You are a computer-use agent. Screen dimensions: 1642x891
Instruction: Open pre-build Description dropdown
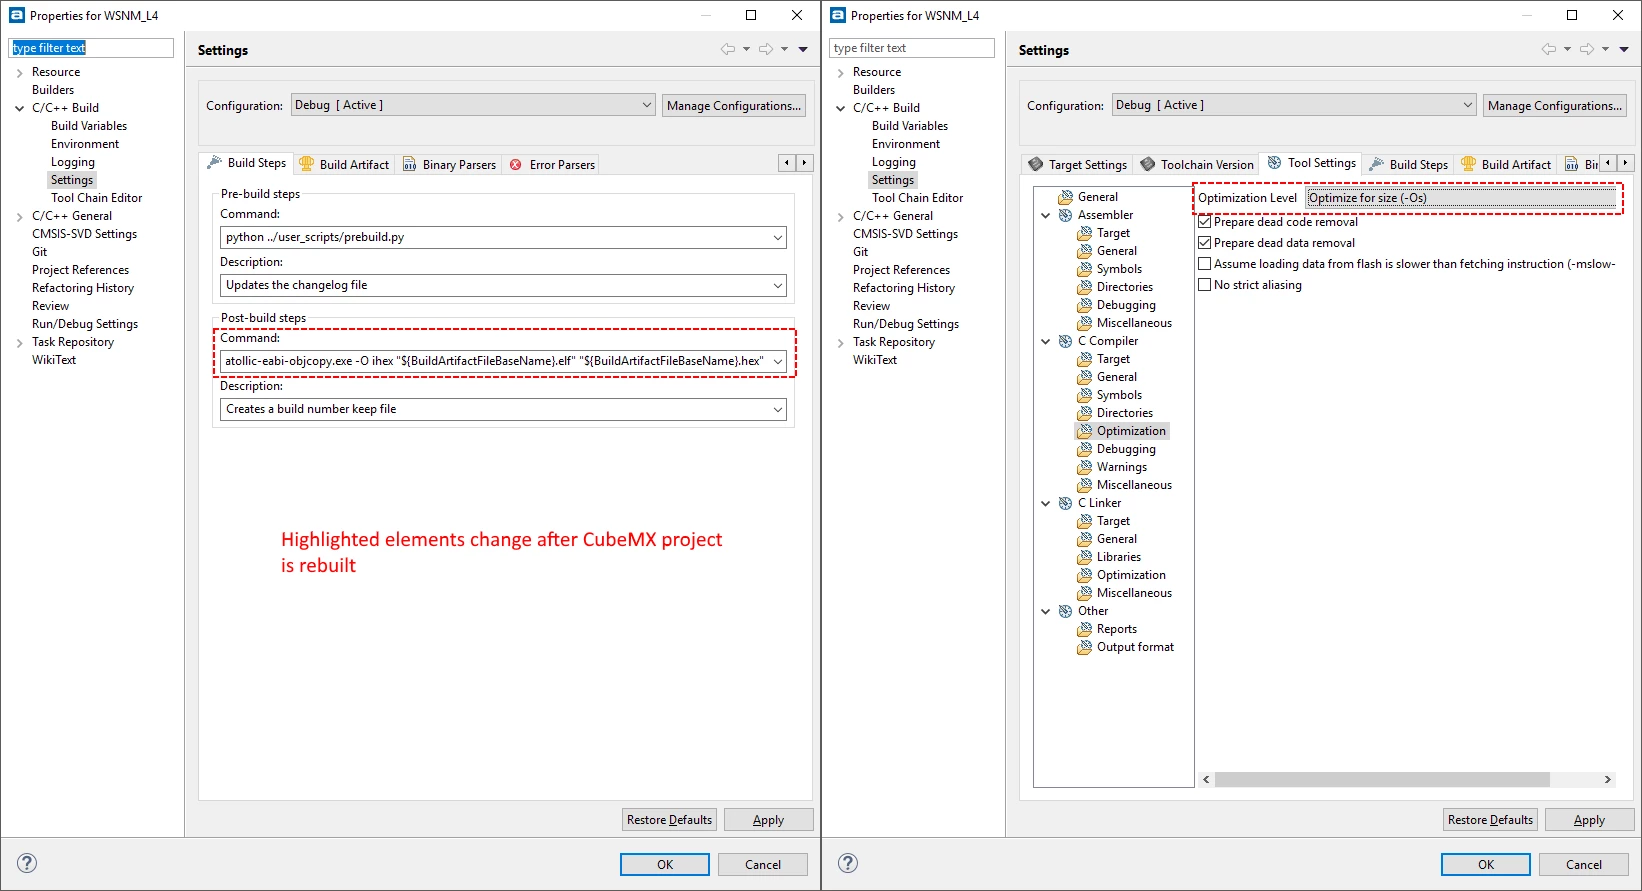pyautogui.click(x=777, y=285)
